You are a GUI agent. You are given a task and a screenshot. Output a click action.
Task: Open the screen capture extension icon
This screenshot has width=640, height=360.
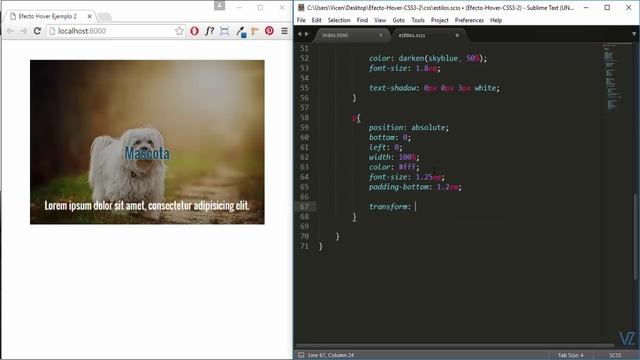(x=224, y=31)
